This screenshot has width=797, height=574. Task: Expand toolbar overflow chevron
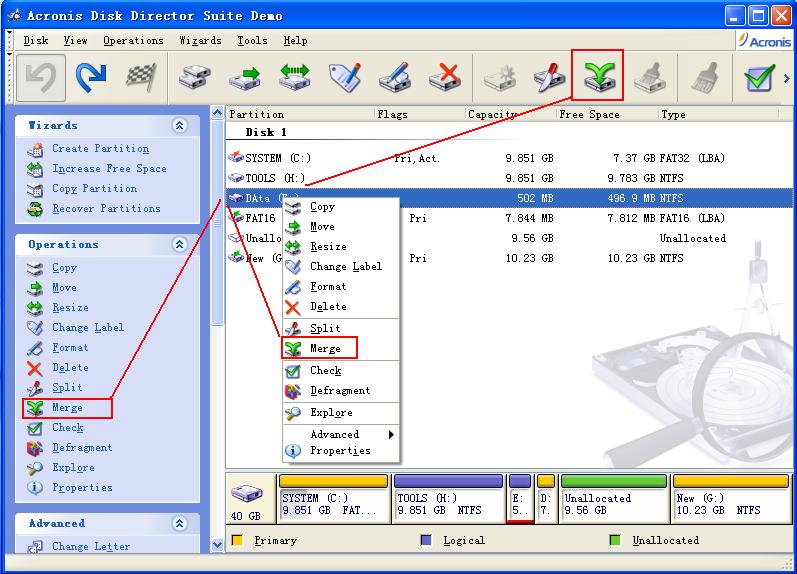pyautogui.click(x=787, y=78)
